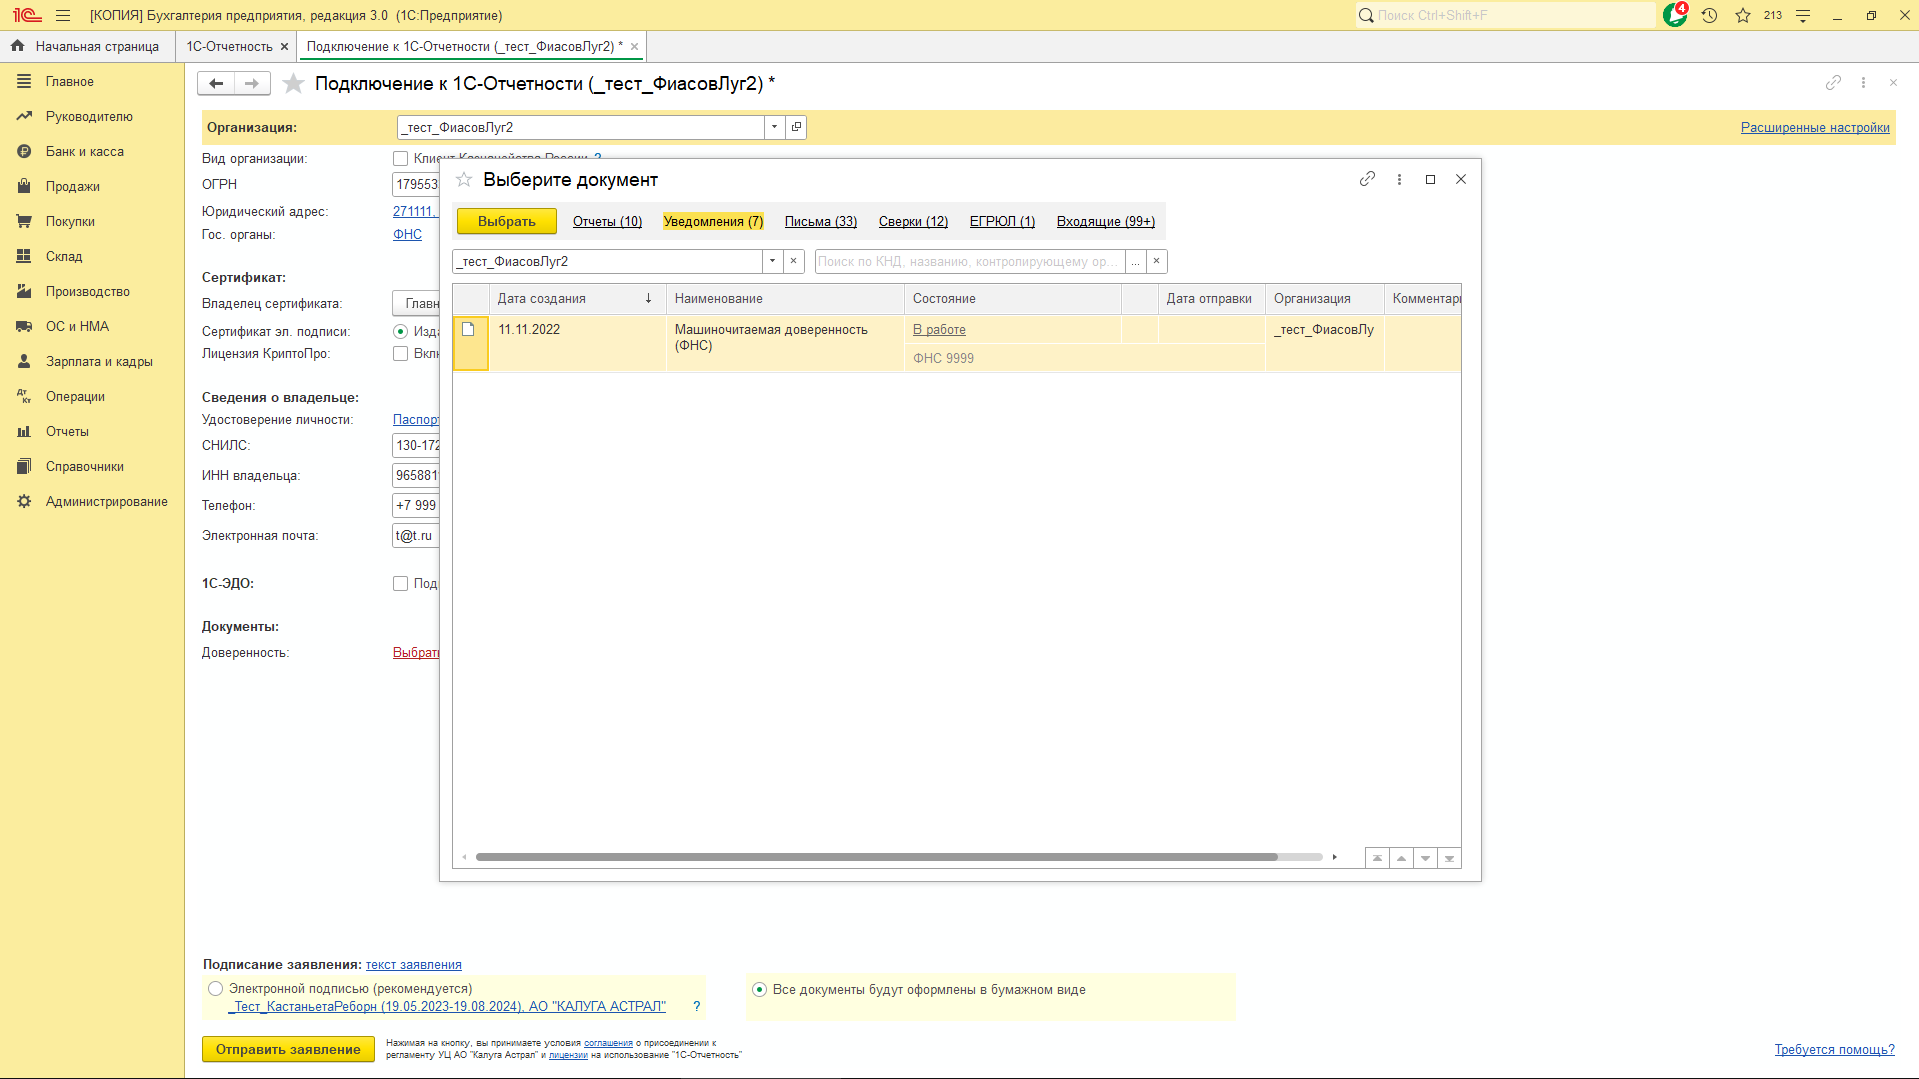Jump to last row in document list

[x=1449, y=858]
